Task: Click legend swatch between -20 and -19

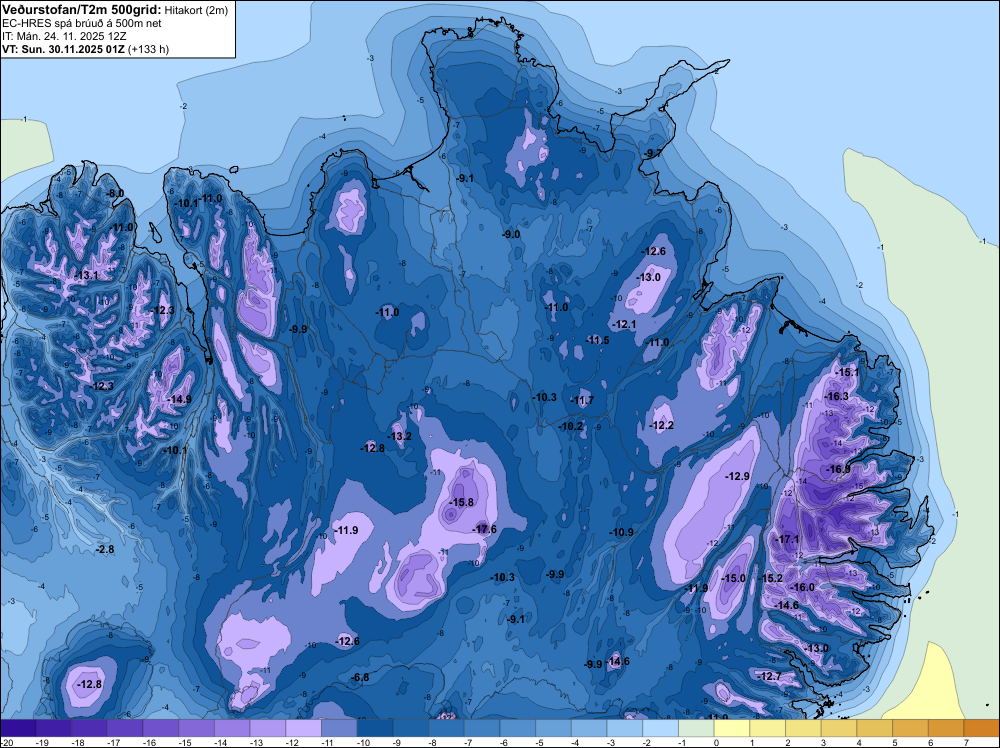Action: pos(18,728)
